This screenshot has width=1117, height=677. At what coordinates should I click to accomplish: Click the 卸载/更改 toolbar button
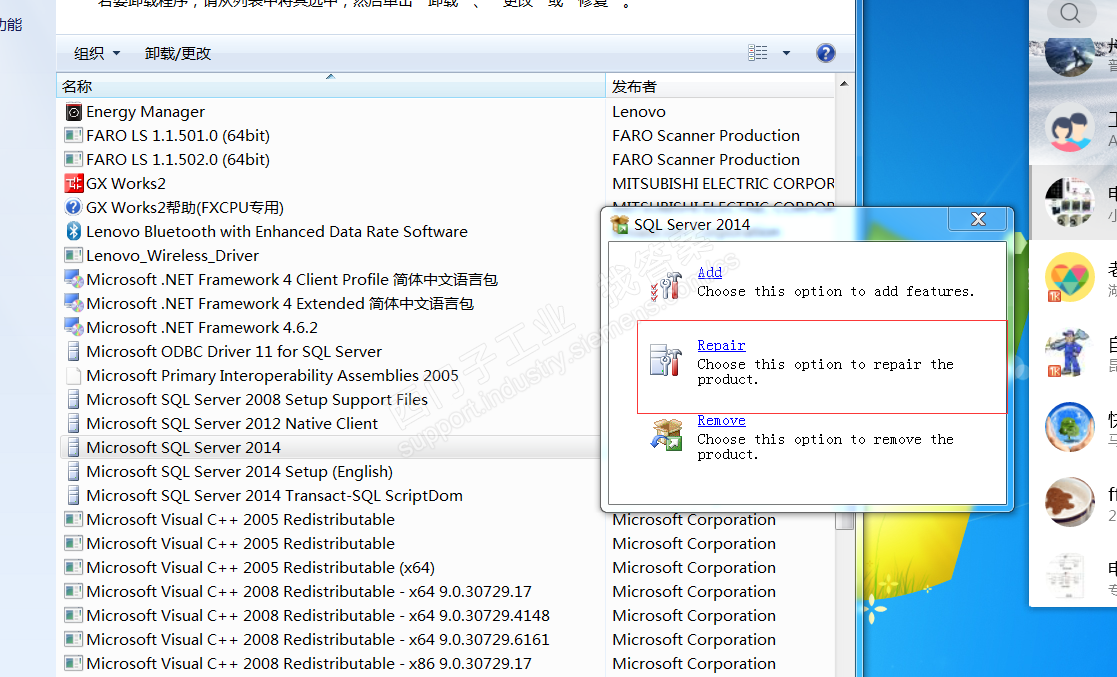(x=177, y=53)
